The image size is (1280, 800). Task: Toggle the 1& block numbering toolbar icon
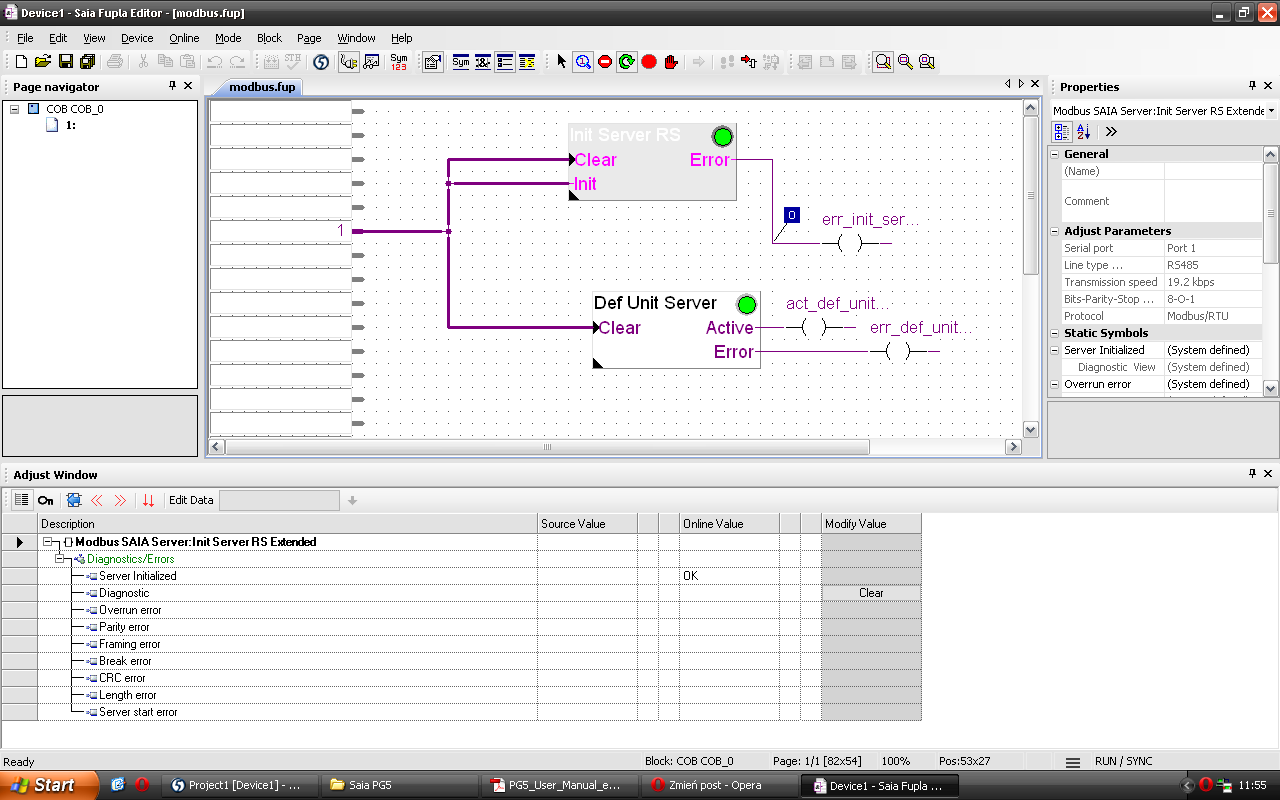point(483,62)
